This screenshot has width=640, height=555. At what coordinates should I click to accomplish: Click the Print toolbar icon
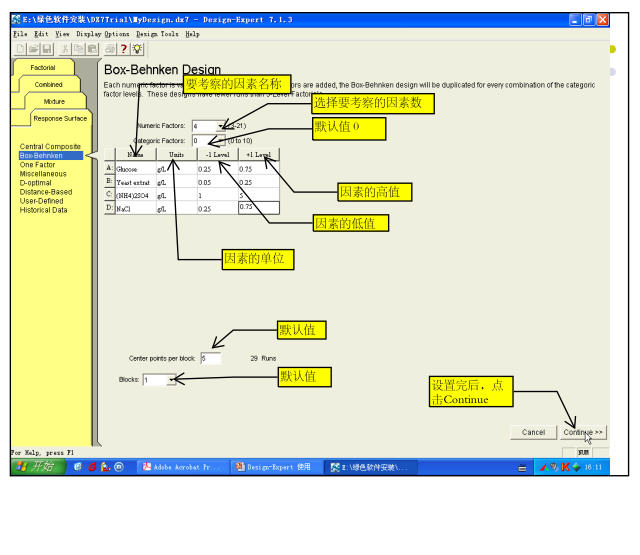click(x=109, y=48)
